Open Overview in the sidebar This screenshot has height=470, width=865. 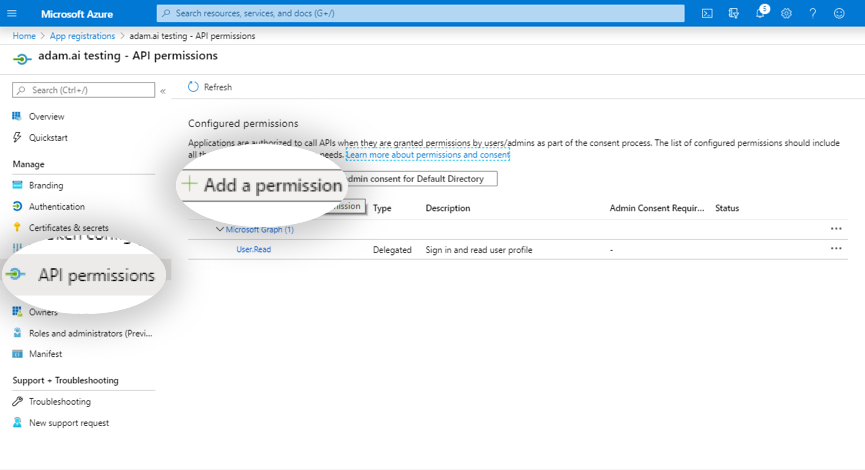[x=46, y=116]
